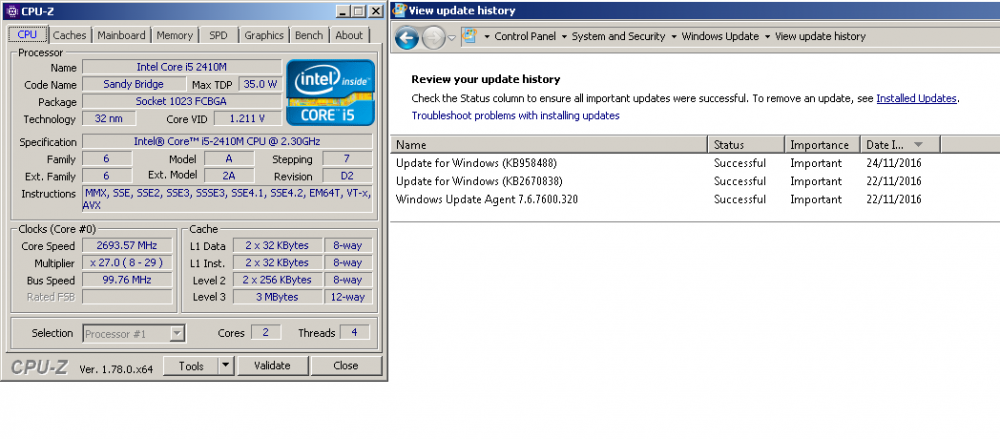Switch to the CPU tab
This screenshot has width=1000, height=439.
[x=27, y=34]
